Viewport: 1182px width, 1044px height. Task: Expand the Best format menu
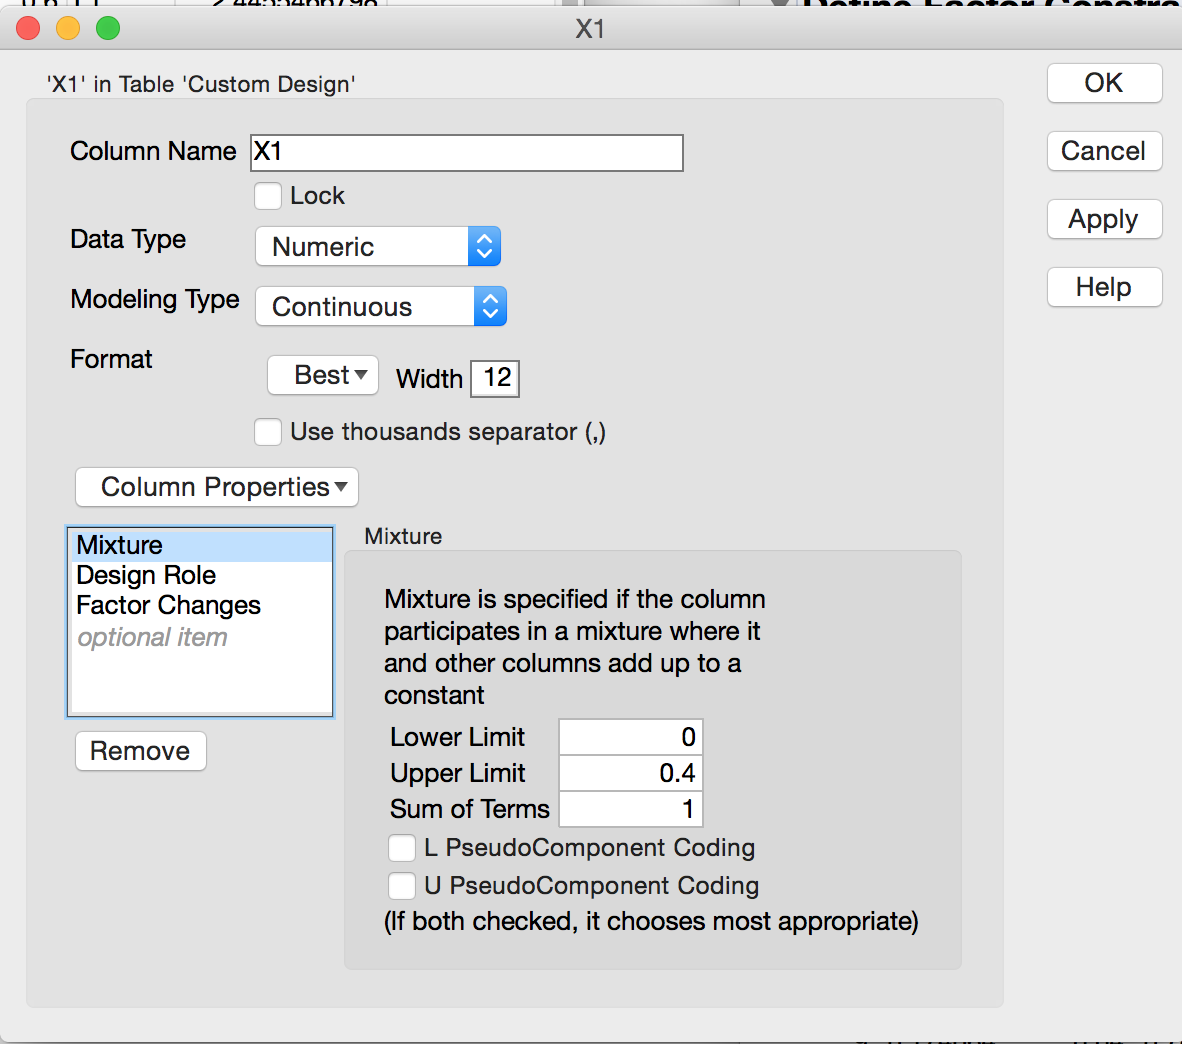coord(323,376)
